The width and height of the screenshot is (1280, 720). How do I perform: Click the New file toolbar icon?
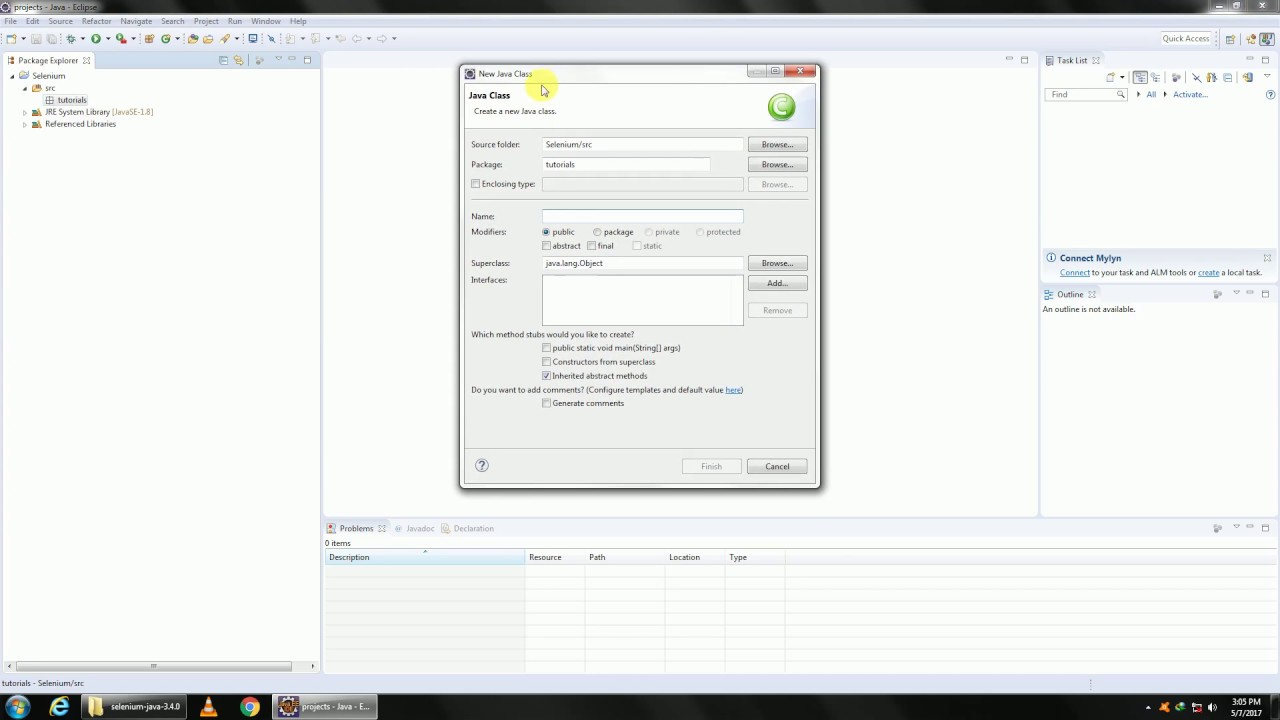(11, 39)
